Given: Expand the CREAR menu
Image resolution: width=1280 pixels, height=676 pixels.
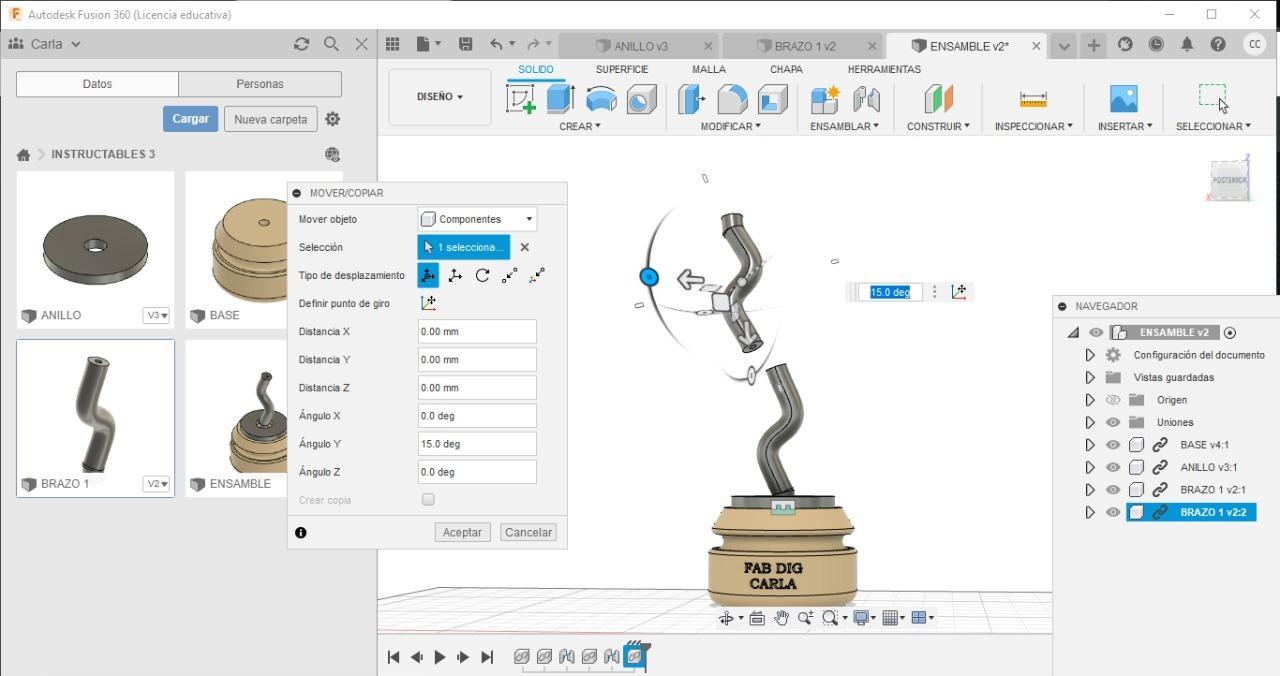Looking at the screenshot, I should pos(580,126).
